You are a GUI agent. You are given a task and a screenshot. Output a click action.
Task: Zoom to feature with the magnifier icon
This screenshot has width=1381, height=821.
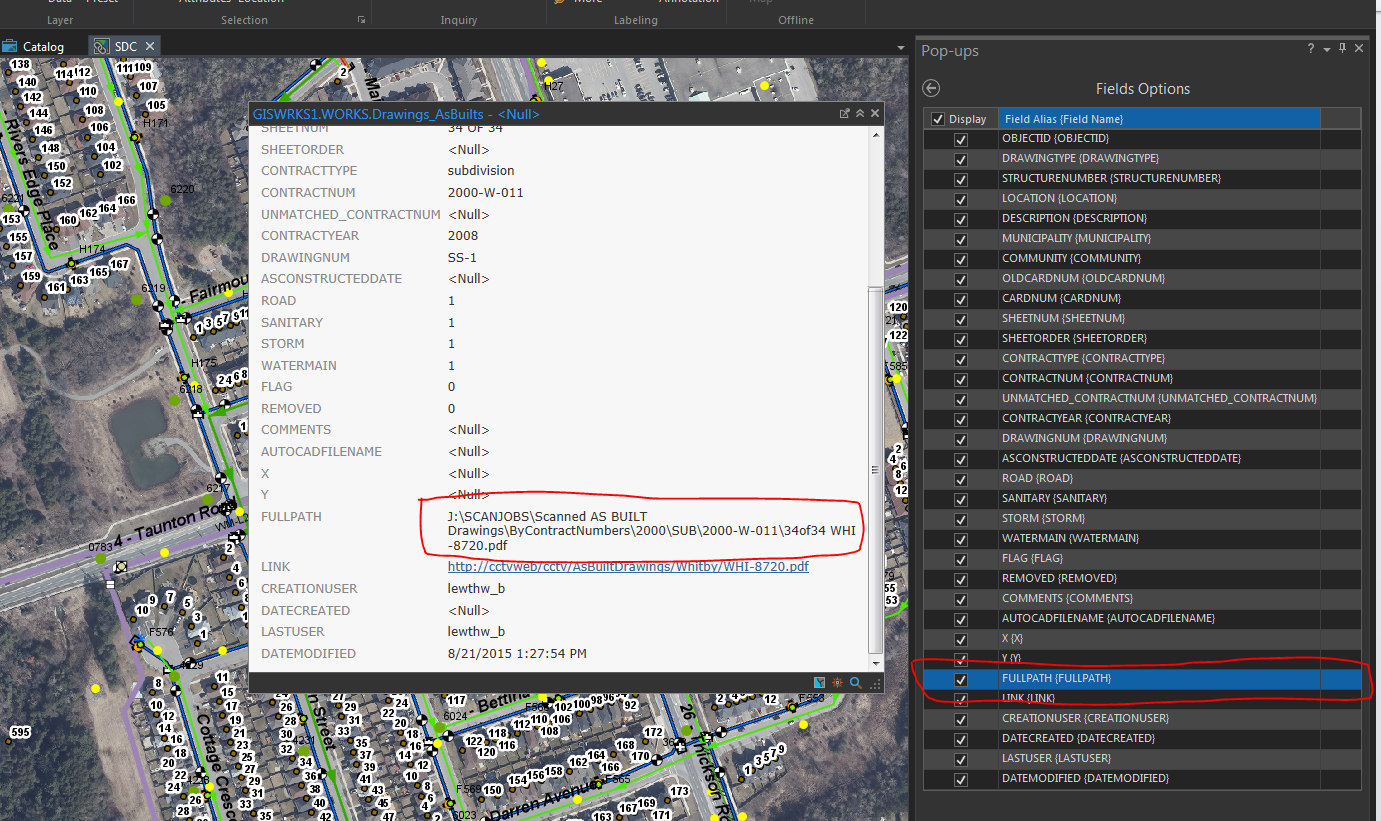point(855,683)
